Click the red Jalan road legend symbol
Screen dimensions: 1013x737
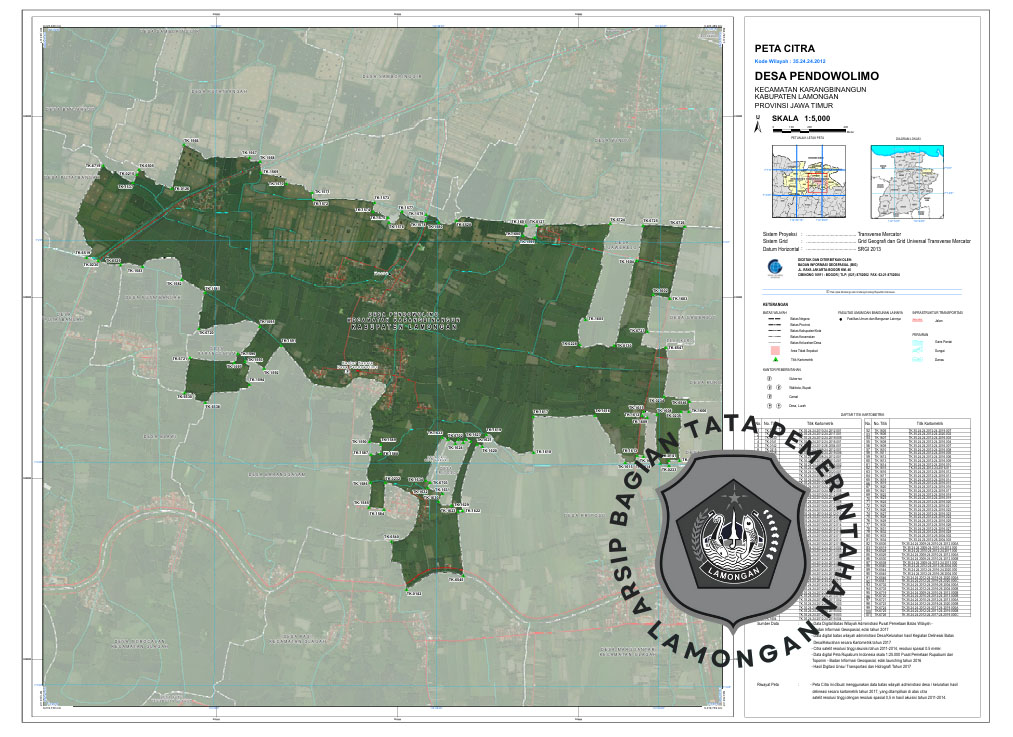click(917, 320)
